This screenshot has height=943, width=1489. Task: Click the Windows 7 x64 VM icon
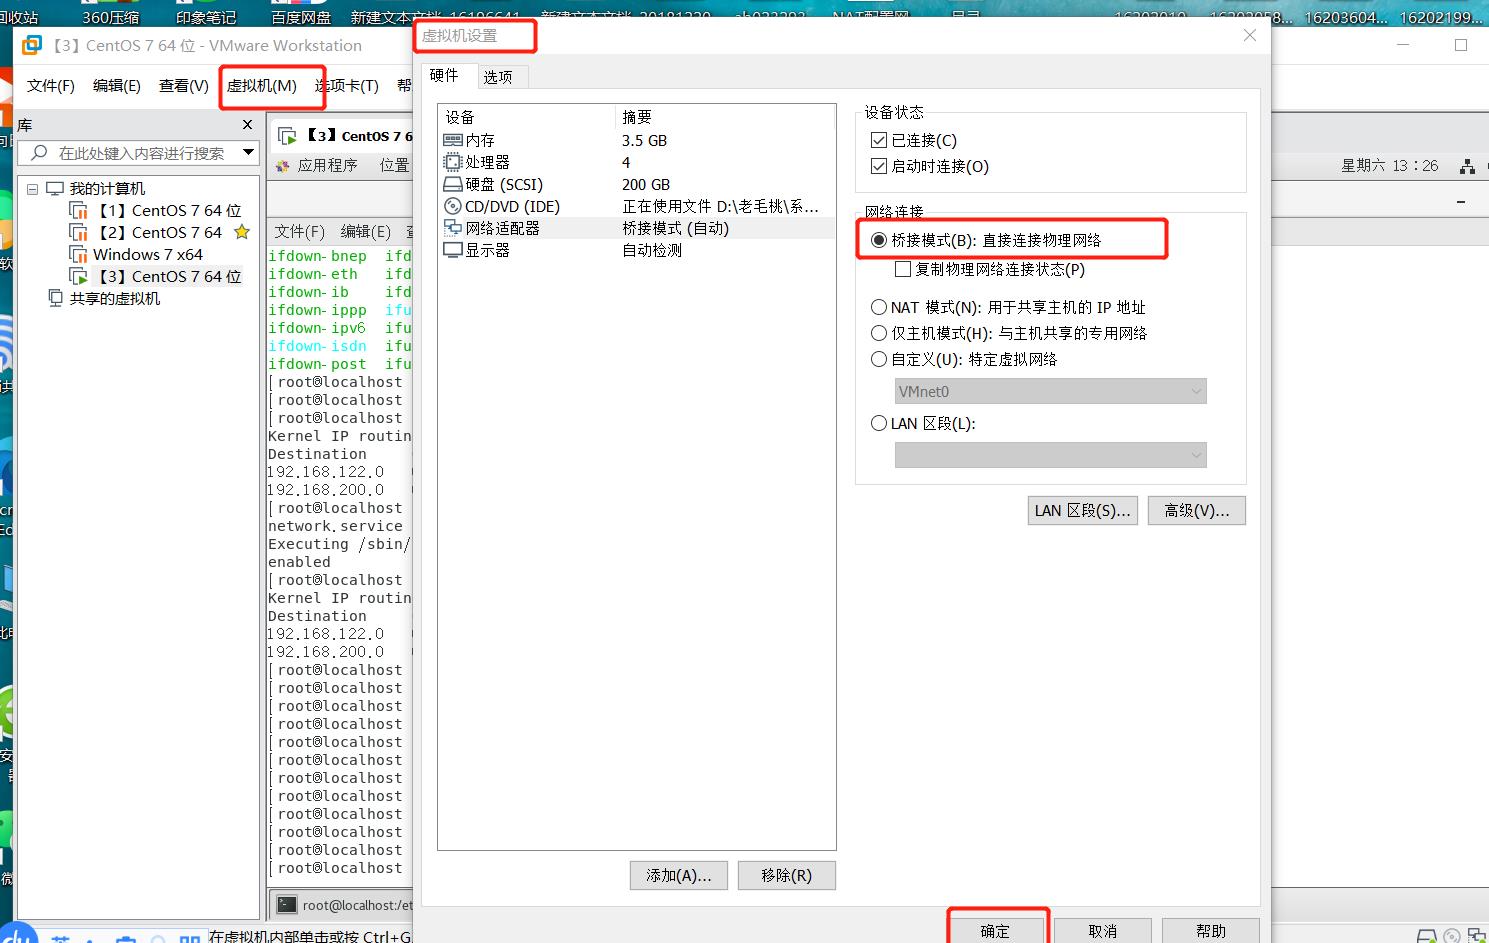pyautogui.click(x=78, y=254)
